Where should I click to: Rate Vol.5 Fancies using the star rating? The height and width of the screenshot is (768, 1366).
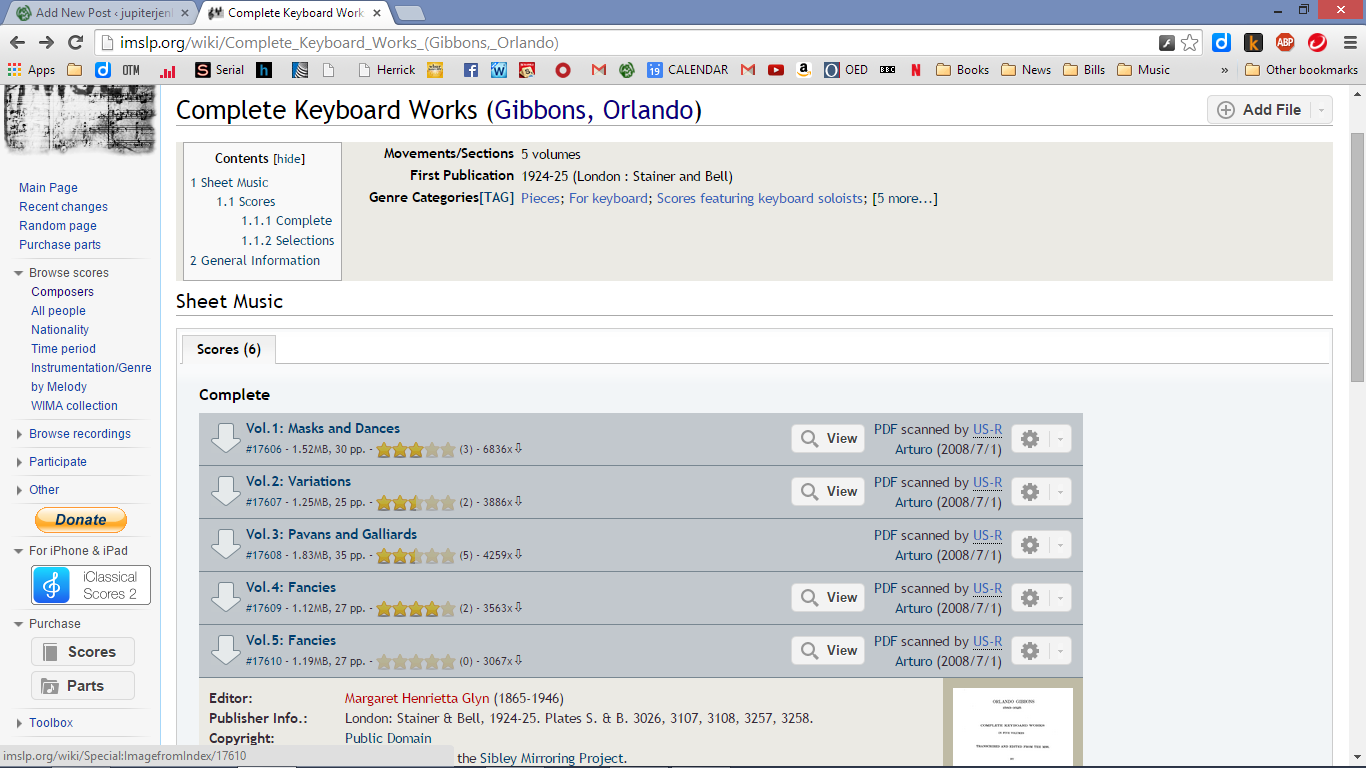(x=415, y=662)
